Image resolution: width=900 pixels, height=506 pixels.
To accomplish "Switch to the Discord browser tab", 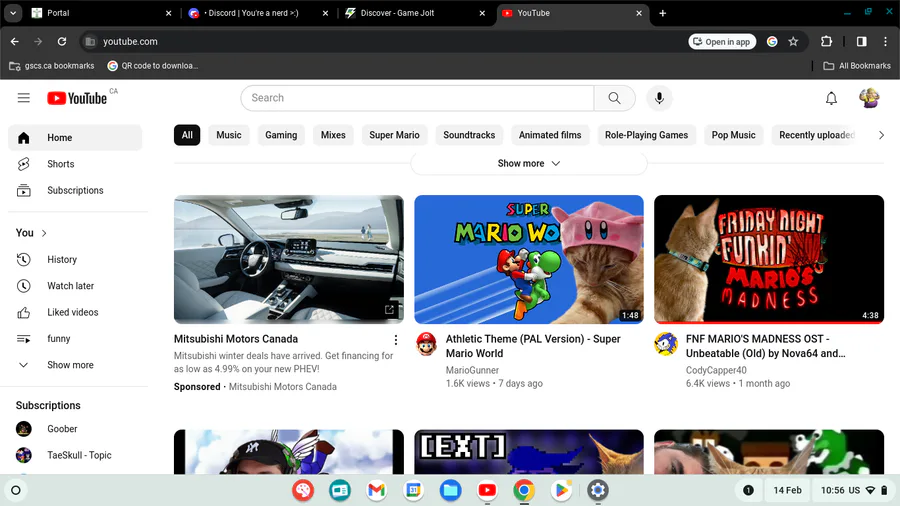I will coord(258,13).
